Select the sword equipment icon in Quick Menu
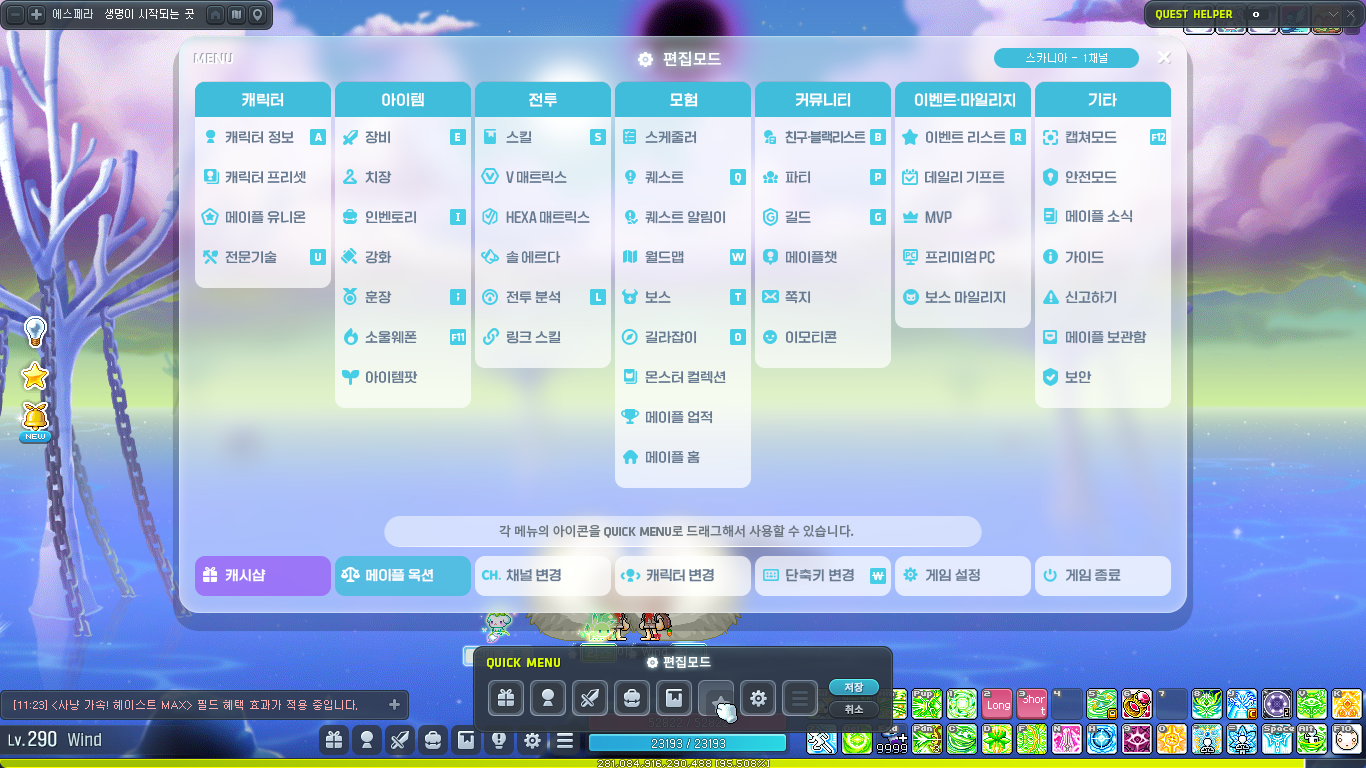Screen dimensions: 1366x768 pyautogui.click(x=590, y=698)
